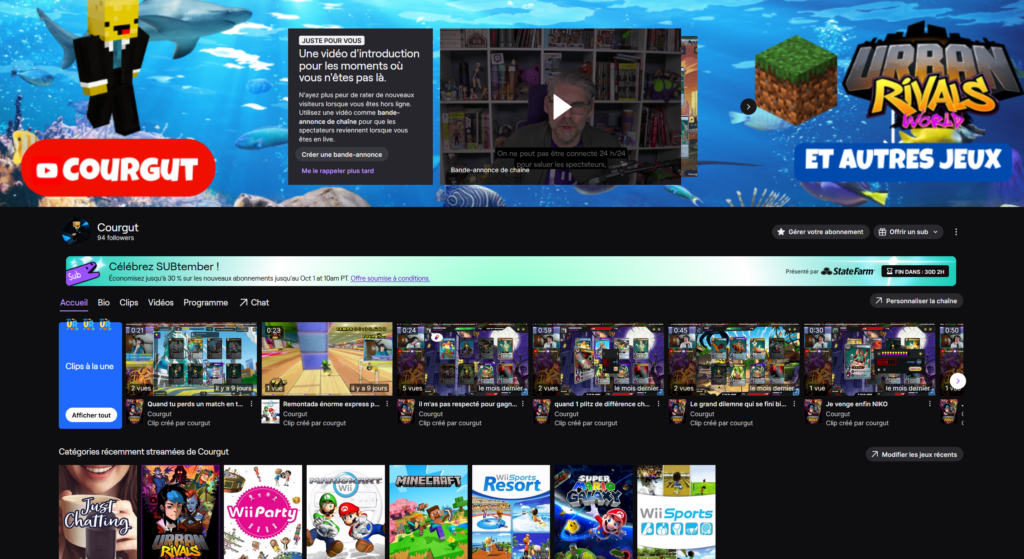Play the channel trailer video

click(x=561, y=106)
